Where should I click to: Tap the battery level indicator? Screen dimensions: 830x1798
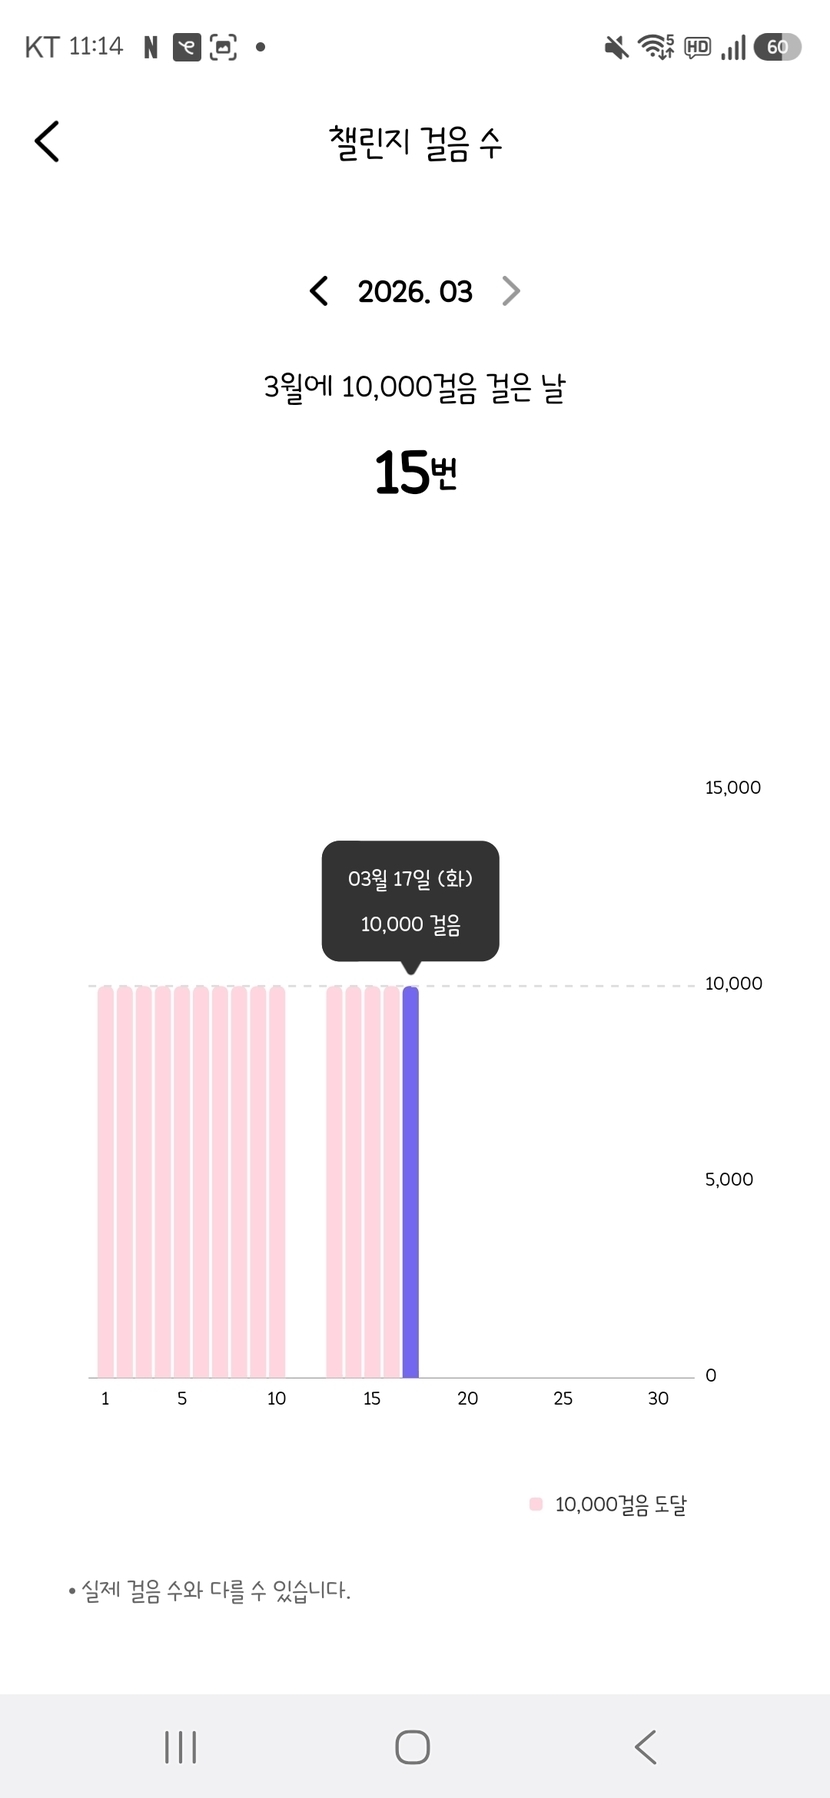coord(777,47)
